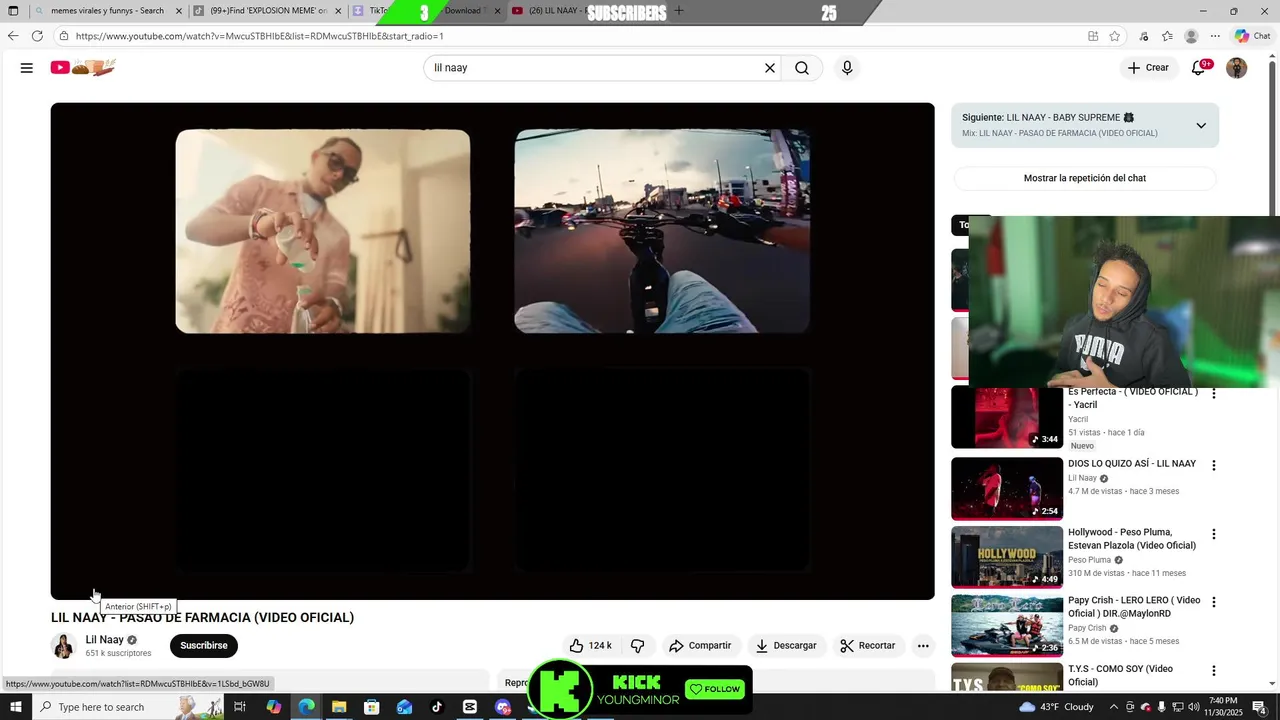Image resolution: width=1280 pixels, height=720 pixels.
Task: Open the Windows Start menu
Action: 15,707
